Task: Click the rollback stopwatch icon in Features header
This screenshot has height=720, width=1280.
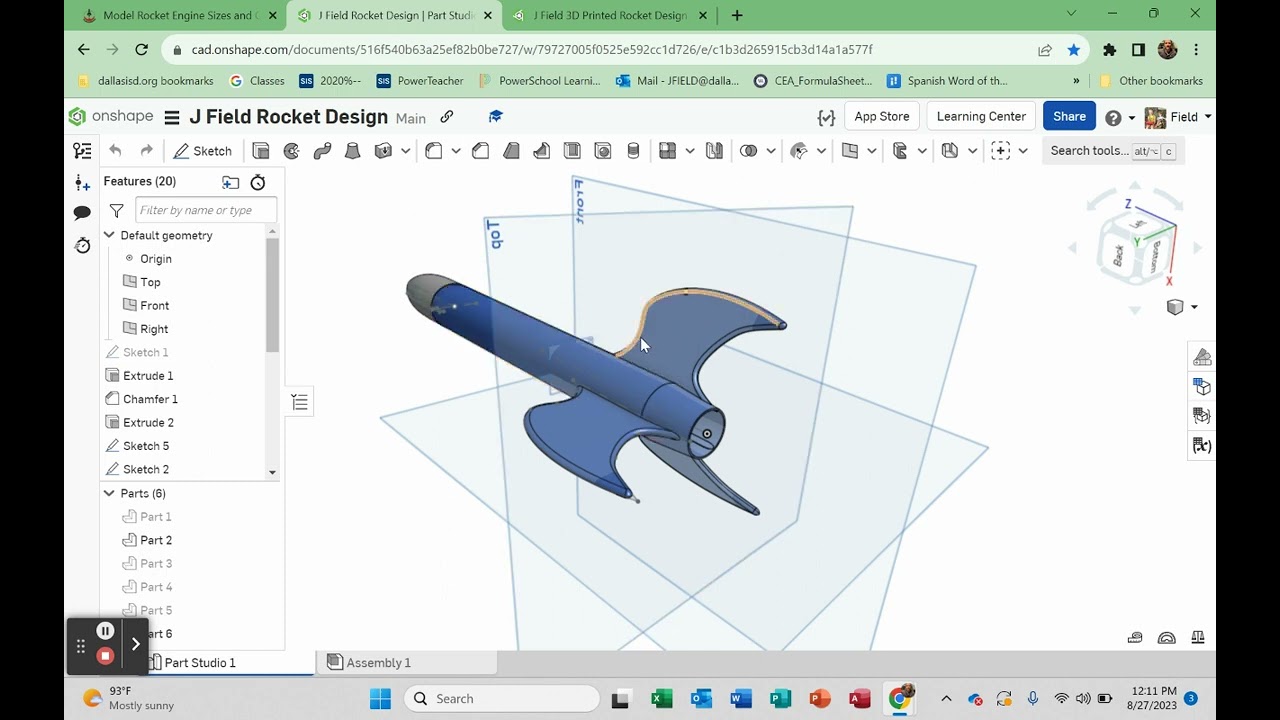Action: (258, 182)
